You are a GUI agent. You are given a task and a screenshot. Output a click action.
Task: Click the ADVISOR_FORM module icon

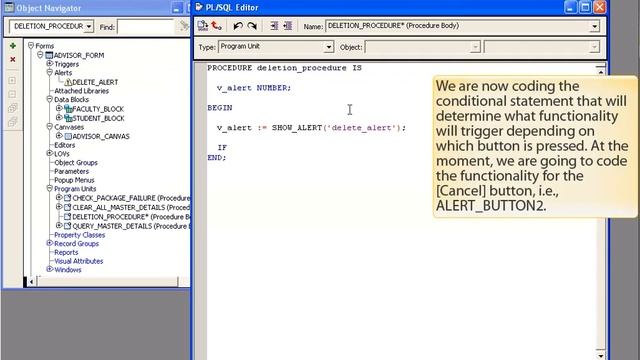click(49, 55)
